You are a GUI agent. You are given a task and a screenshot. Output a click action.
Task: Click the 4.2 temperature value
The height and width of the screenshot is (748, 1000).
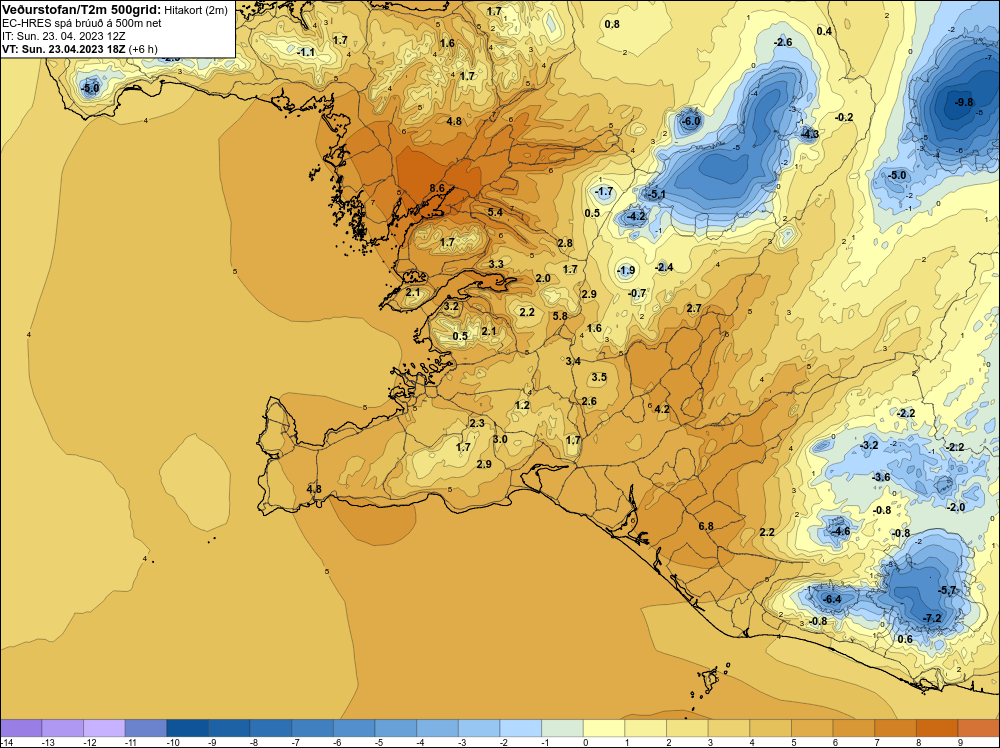(662, 409)
